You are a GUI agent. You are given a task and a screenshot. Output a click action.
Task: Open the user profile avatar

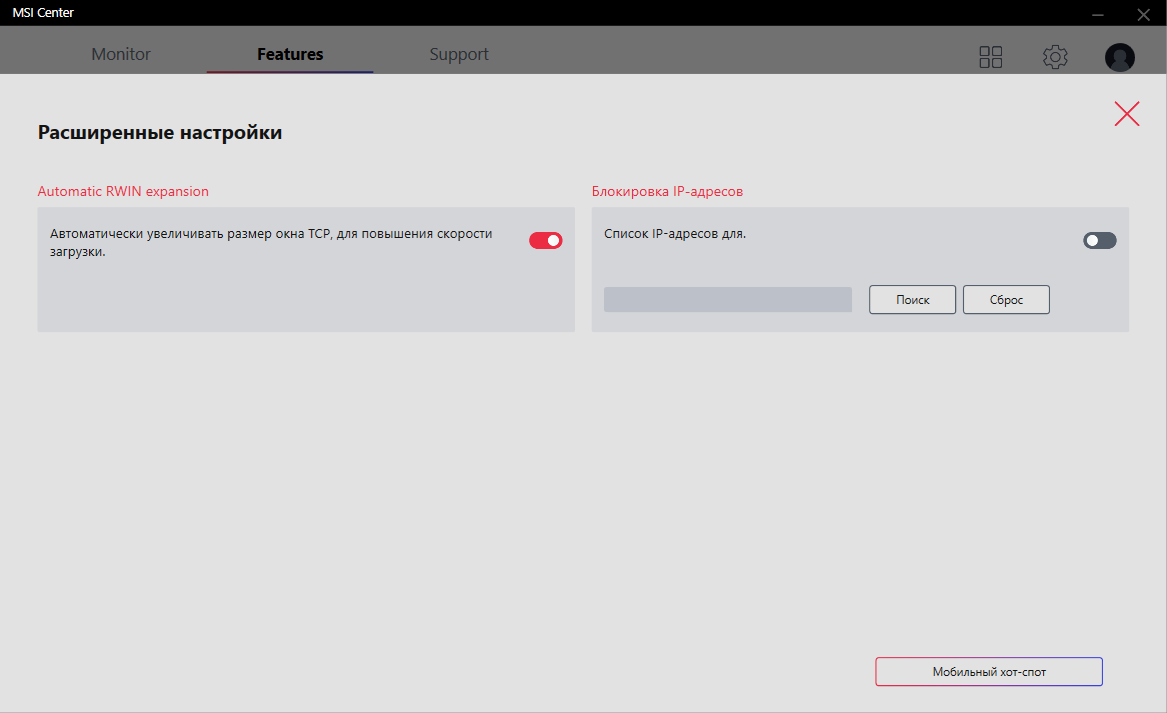1119,57
